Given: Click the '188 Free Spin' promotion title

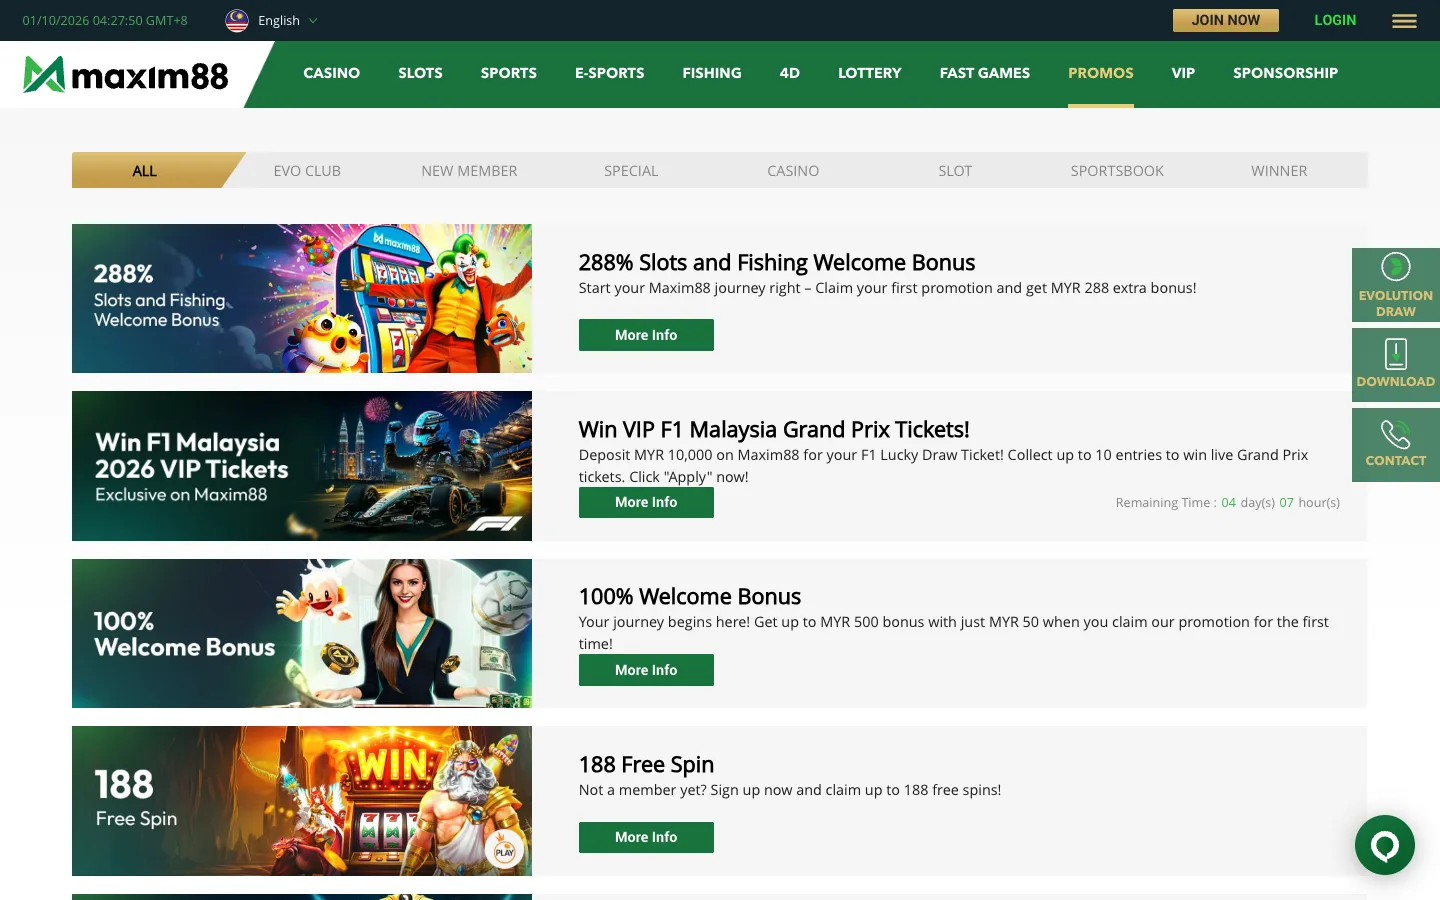Looking at the screenshot, I should pos(646,764).
